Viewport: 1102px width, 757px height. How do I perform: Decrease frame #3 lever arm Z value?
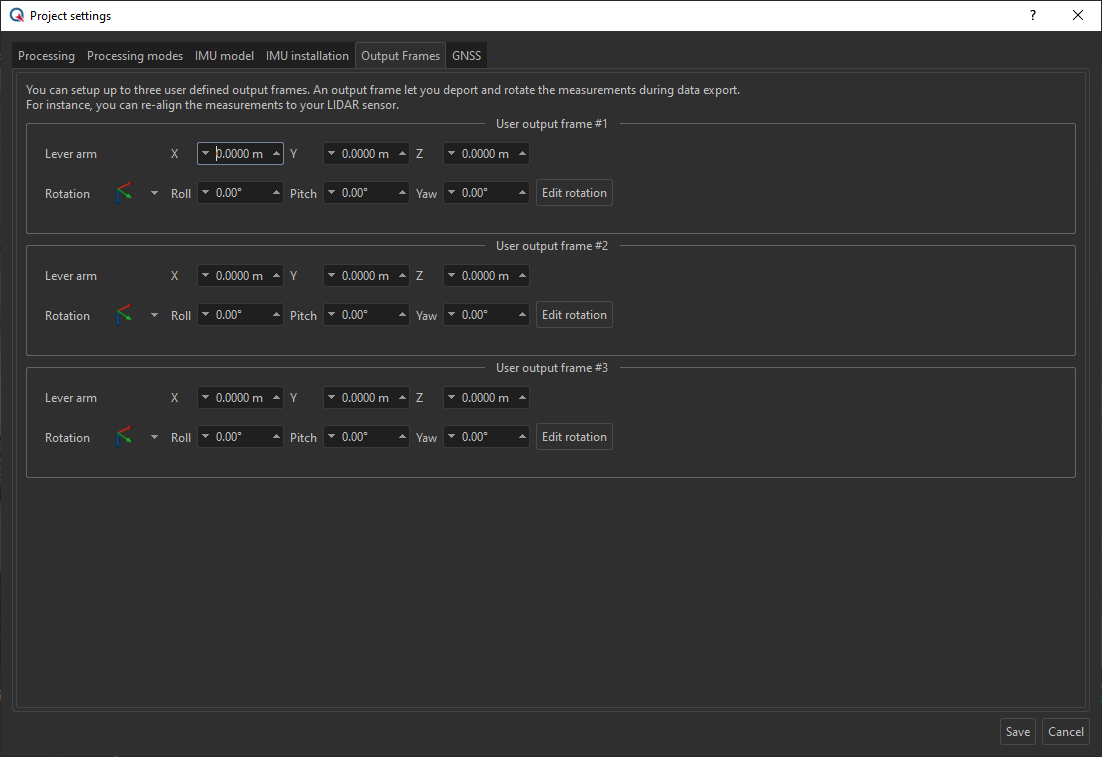coord(451,398)
